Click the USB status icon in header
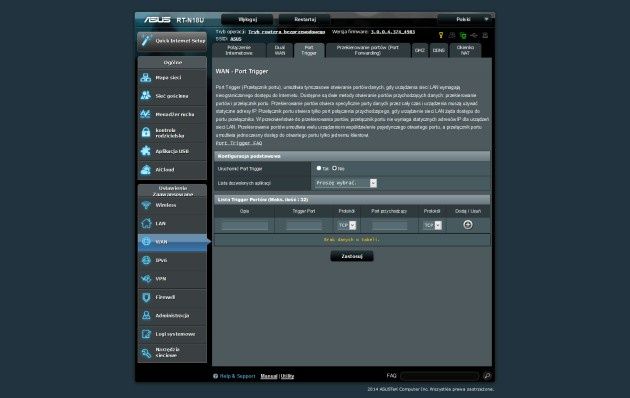 pos(474,35)
